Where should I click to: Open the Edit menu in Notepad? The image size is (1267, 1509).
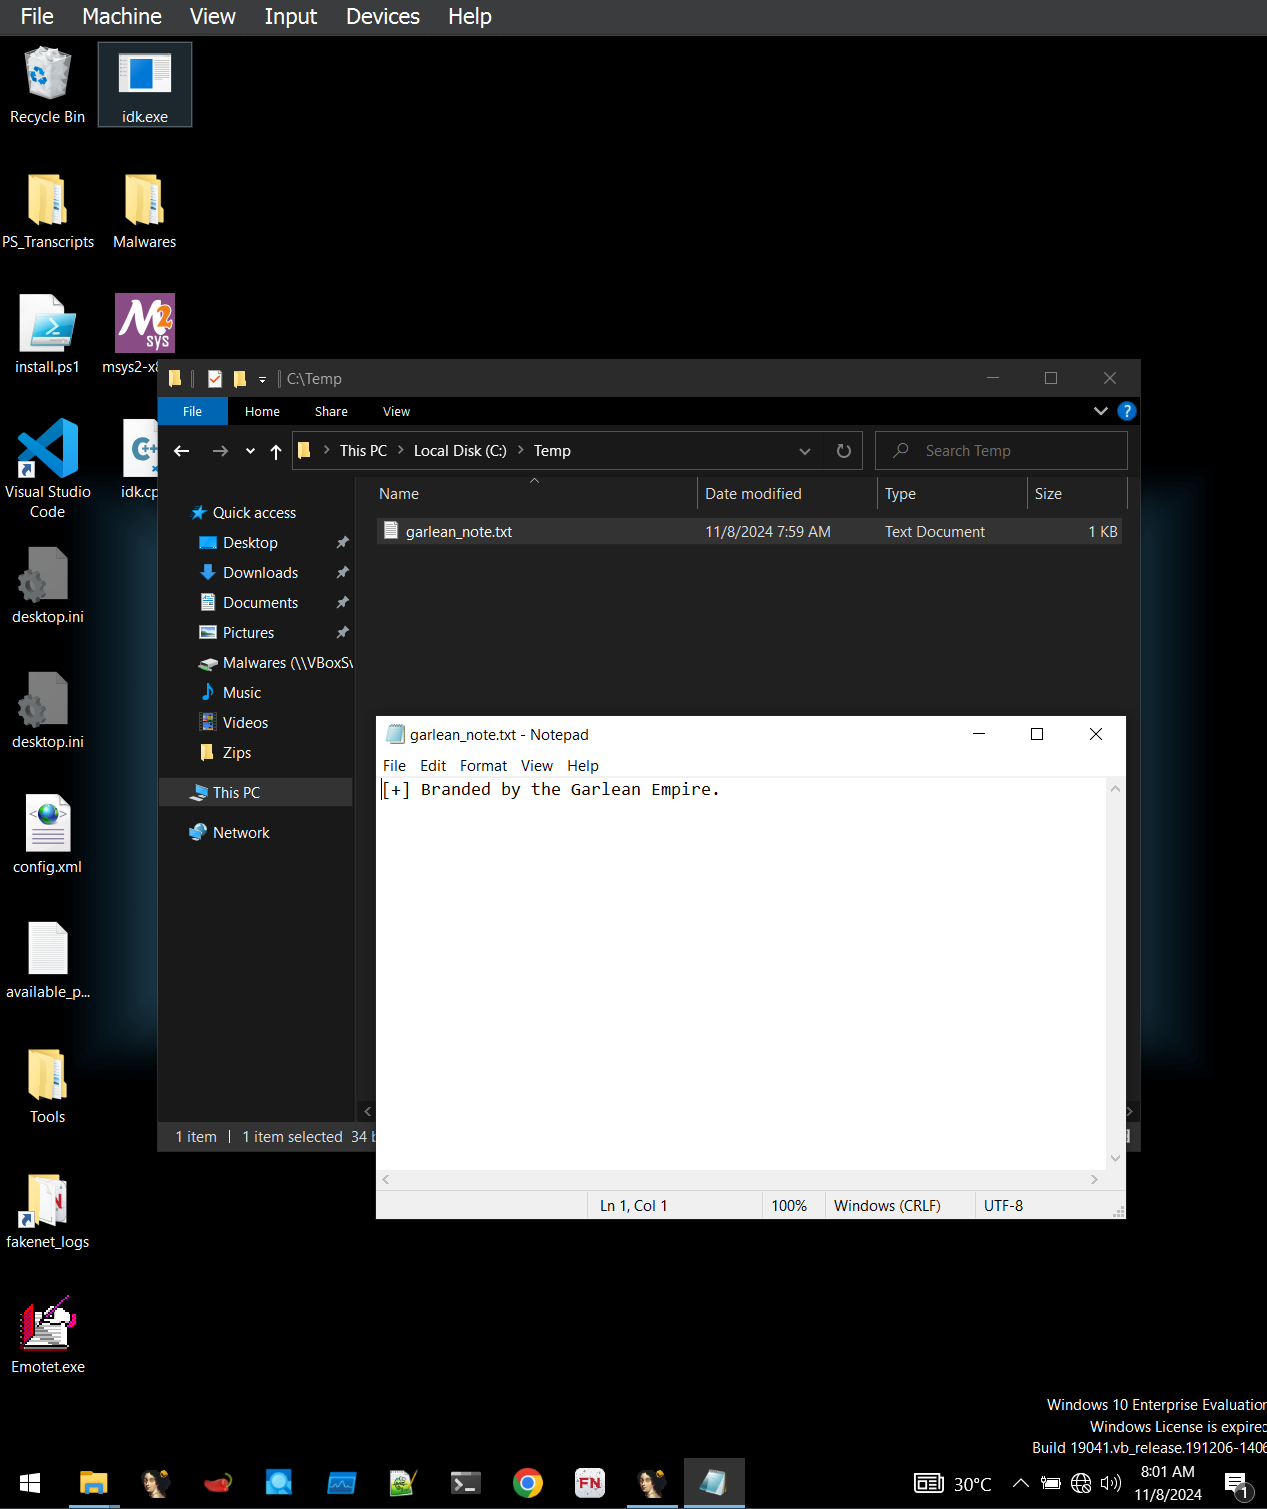[x=433, y=766]
